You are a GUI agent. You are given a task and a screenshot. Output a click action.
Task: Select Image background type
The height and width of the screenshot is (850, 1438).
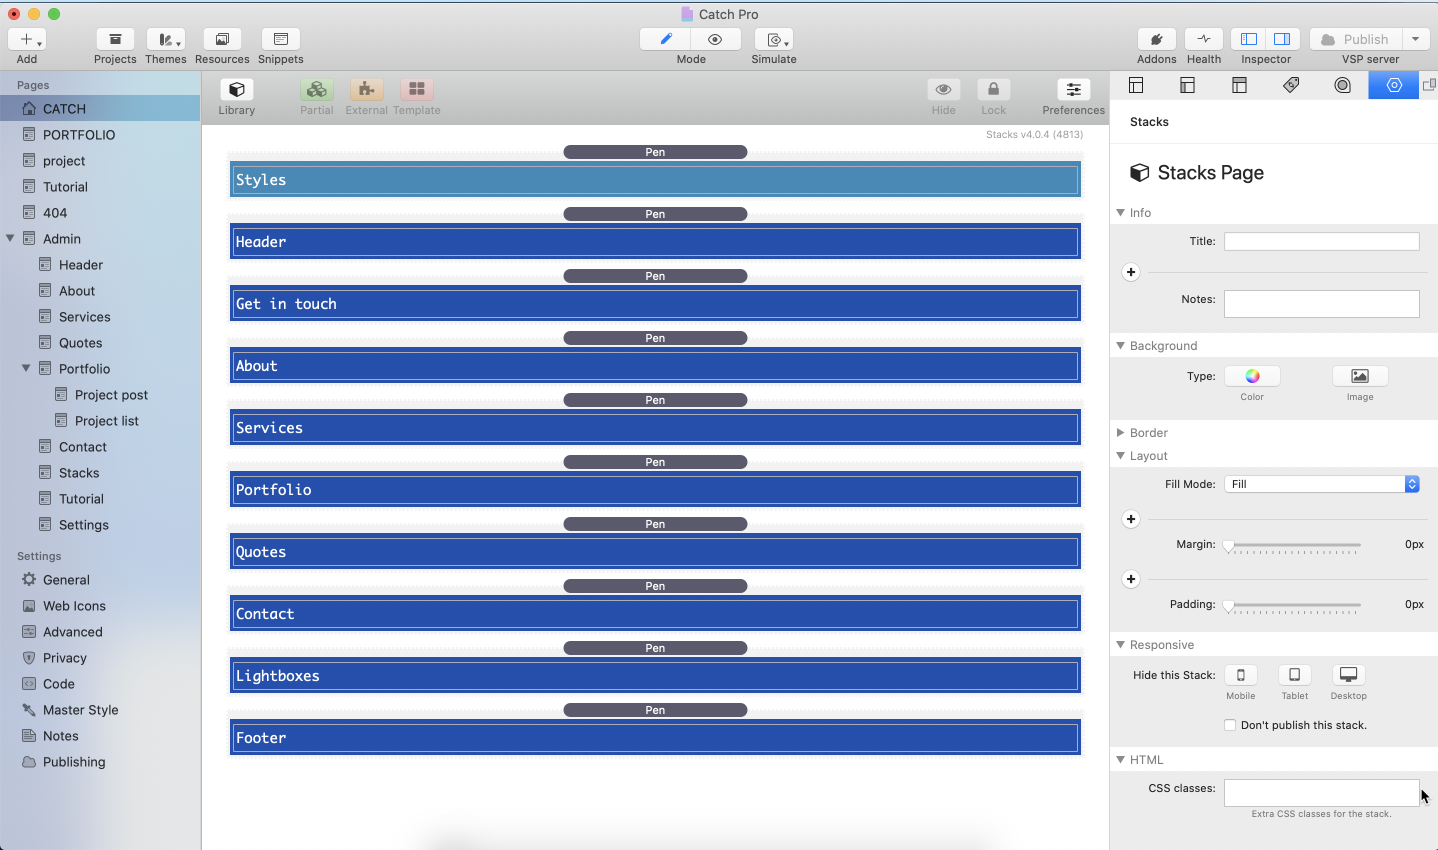[1359, 377]
